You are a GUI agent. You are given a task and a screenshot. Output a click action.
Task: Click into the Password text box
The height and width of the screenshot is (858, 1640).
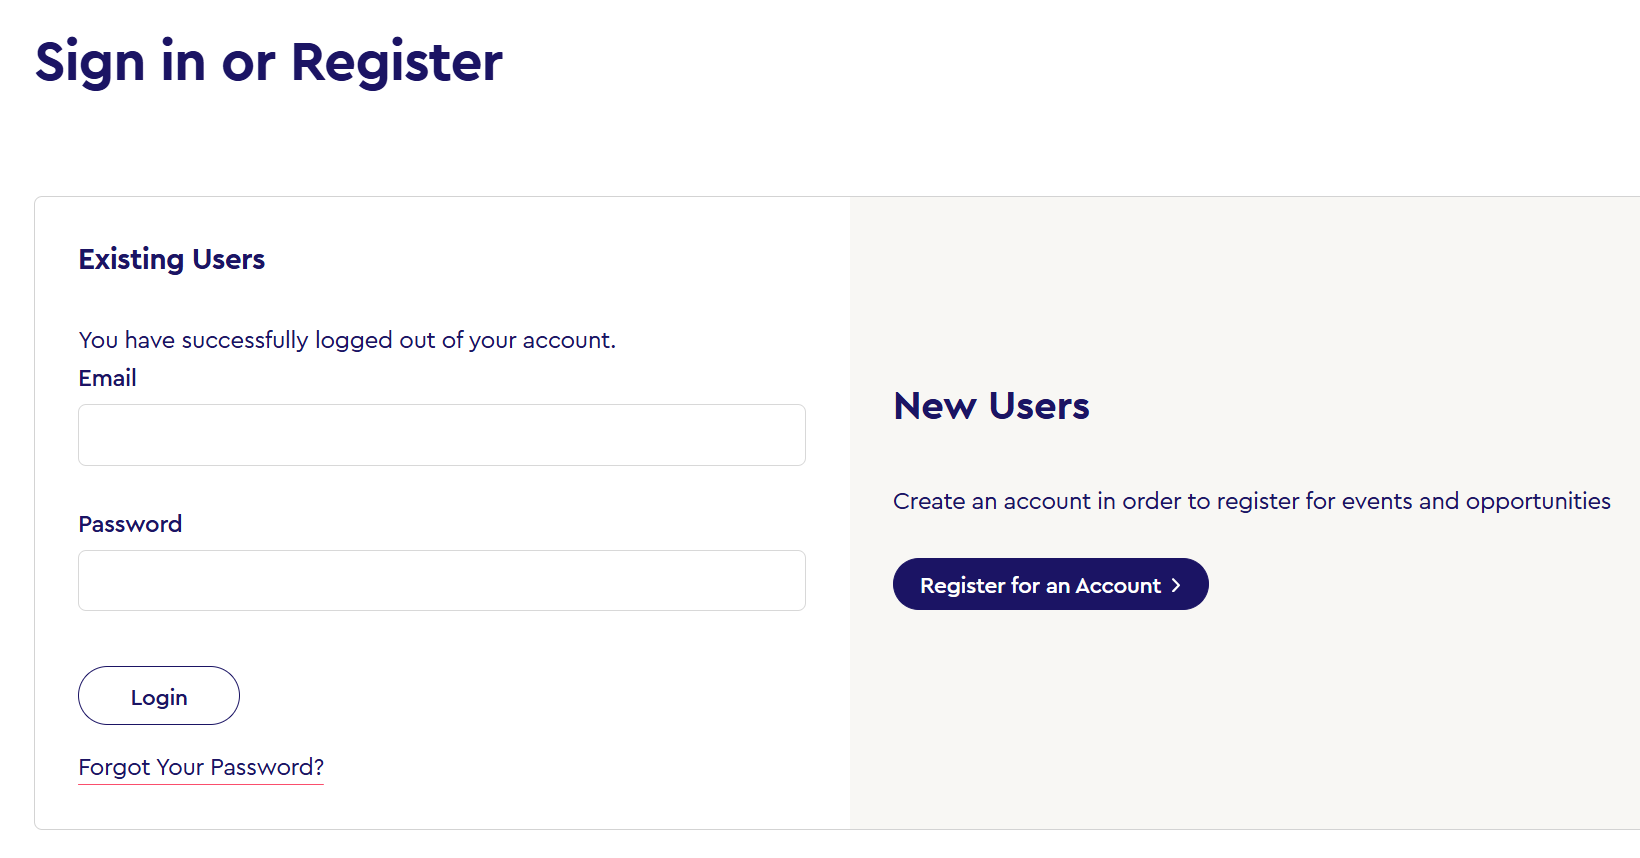click(x=441, y=580)
